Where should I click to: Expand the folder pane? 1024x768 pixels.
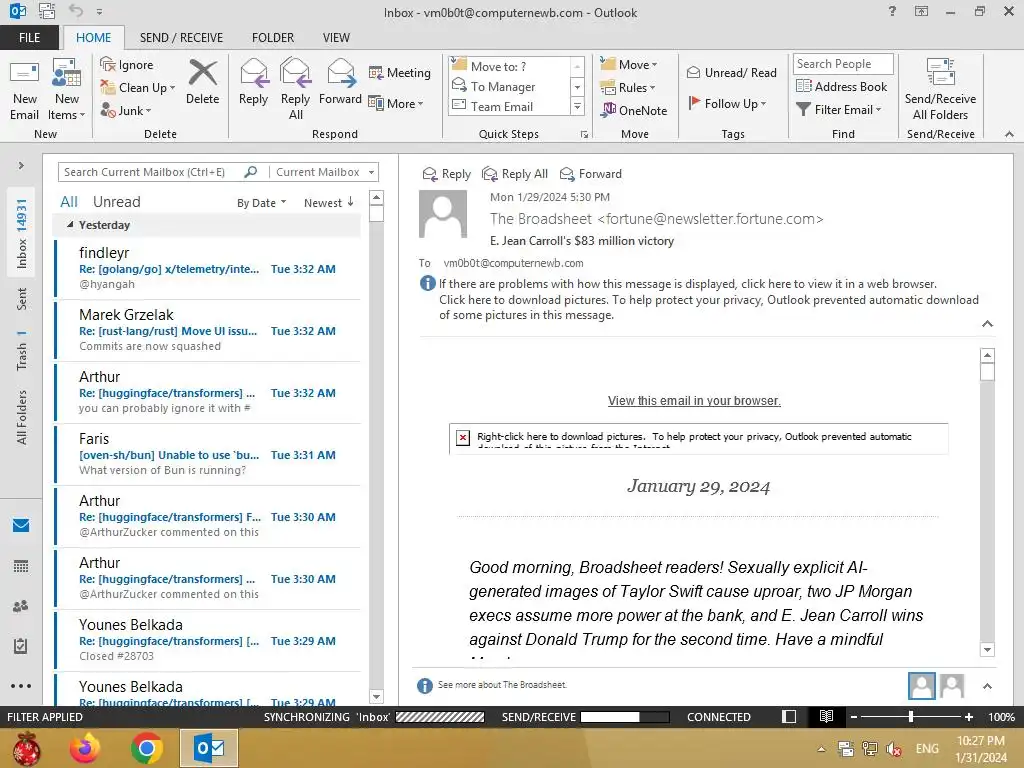point(21,165)
